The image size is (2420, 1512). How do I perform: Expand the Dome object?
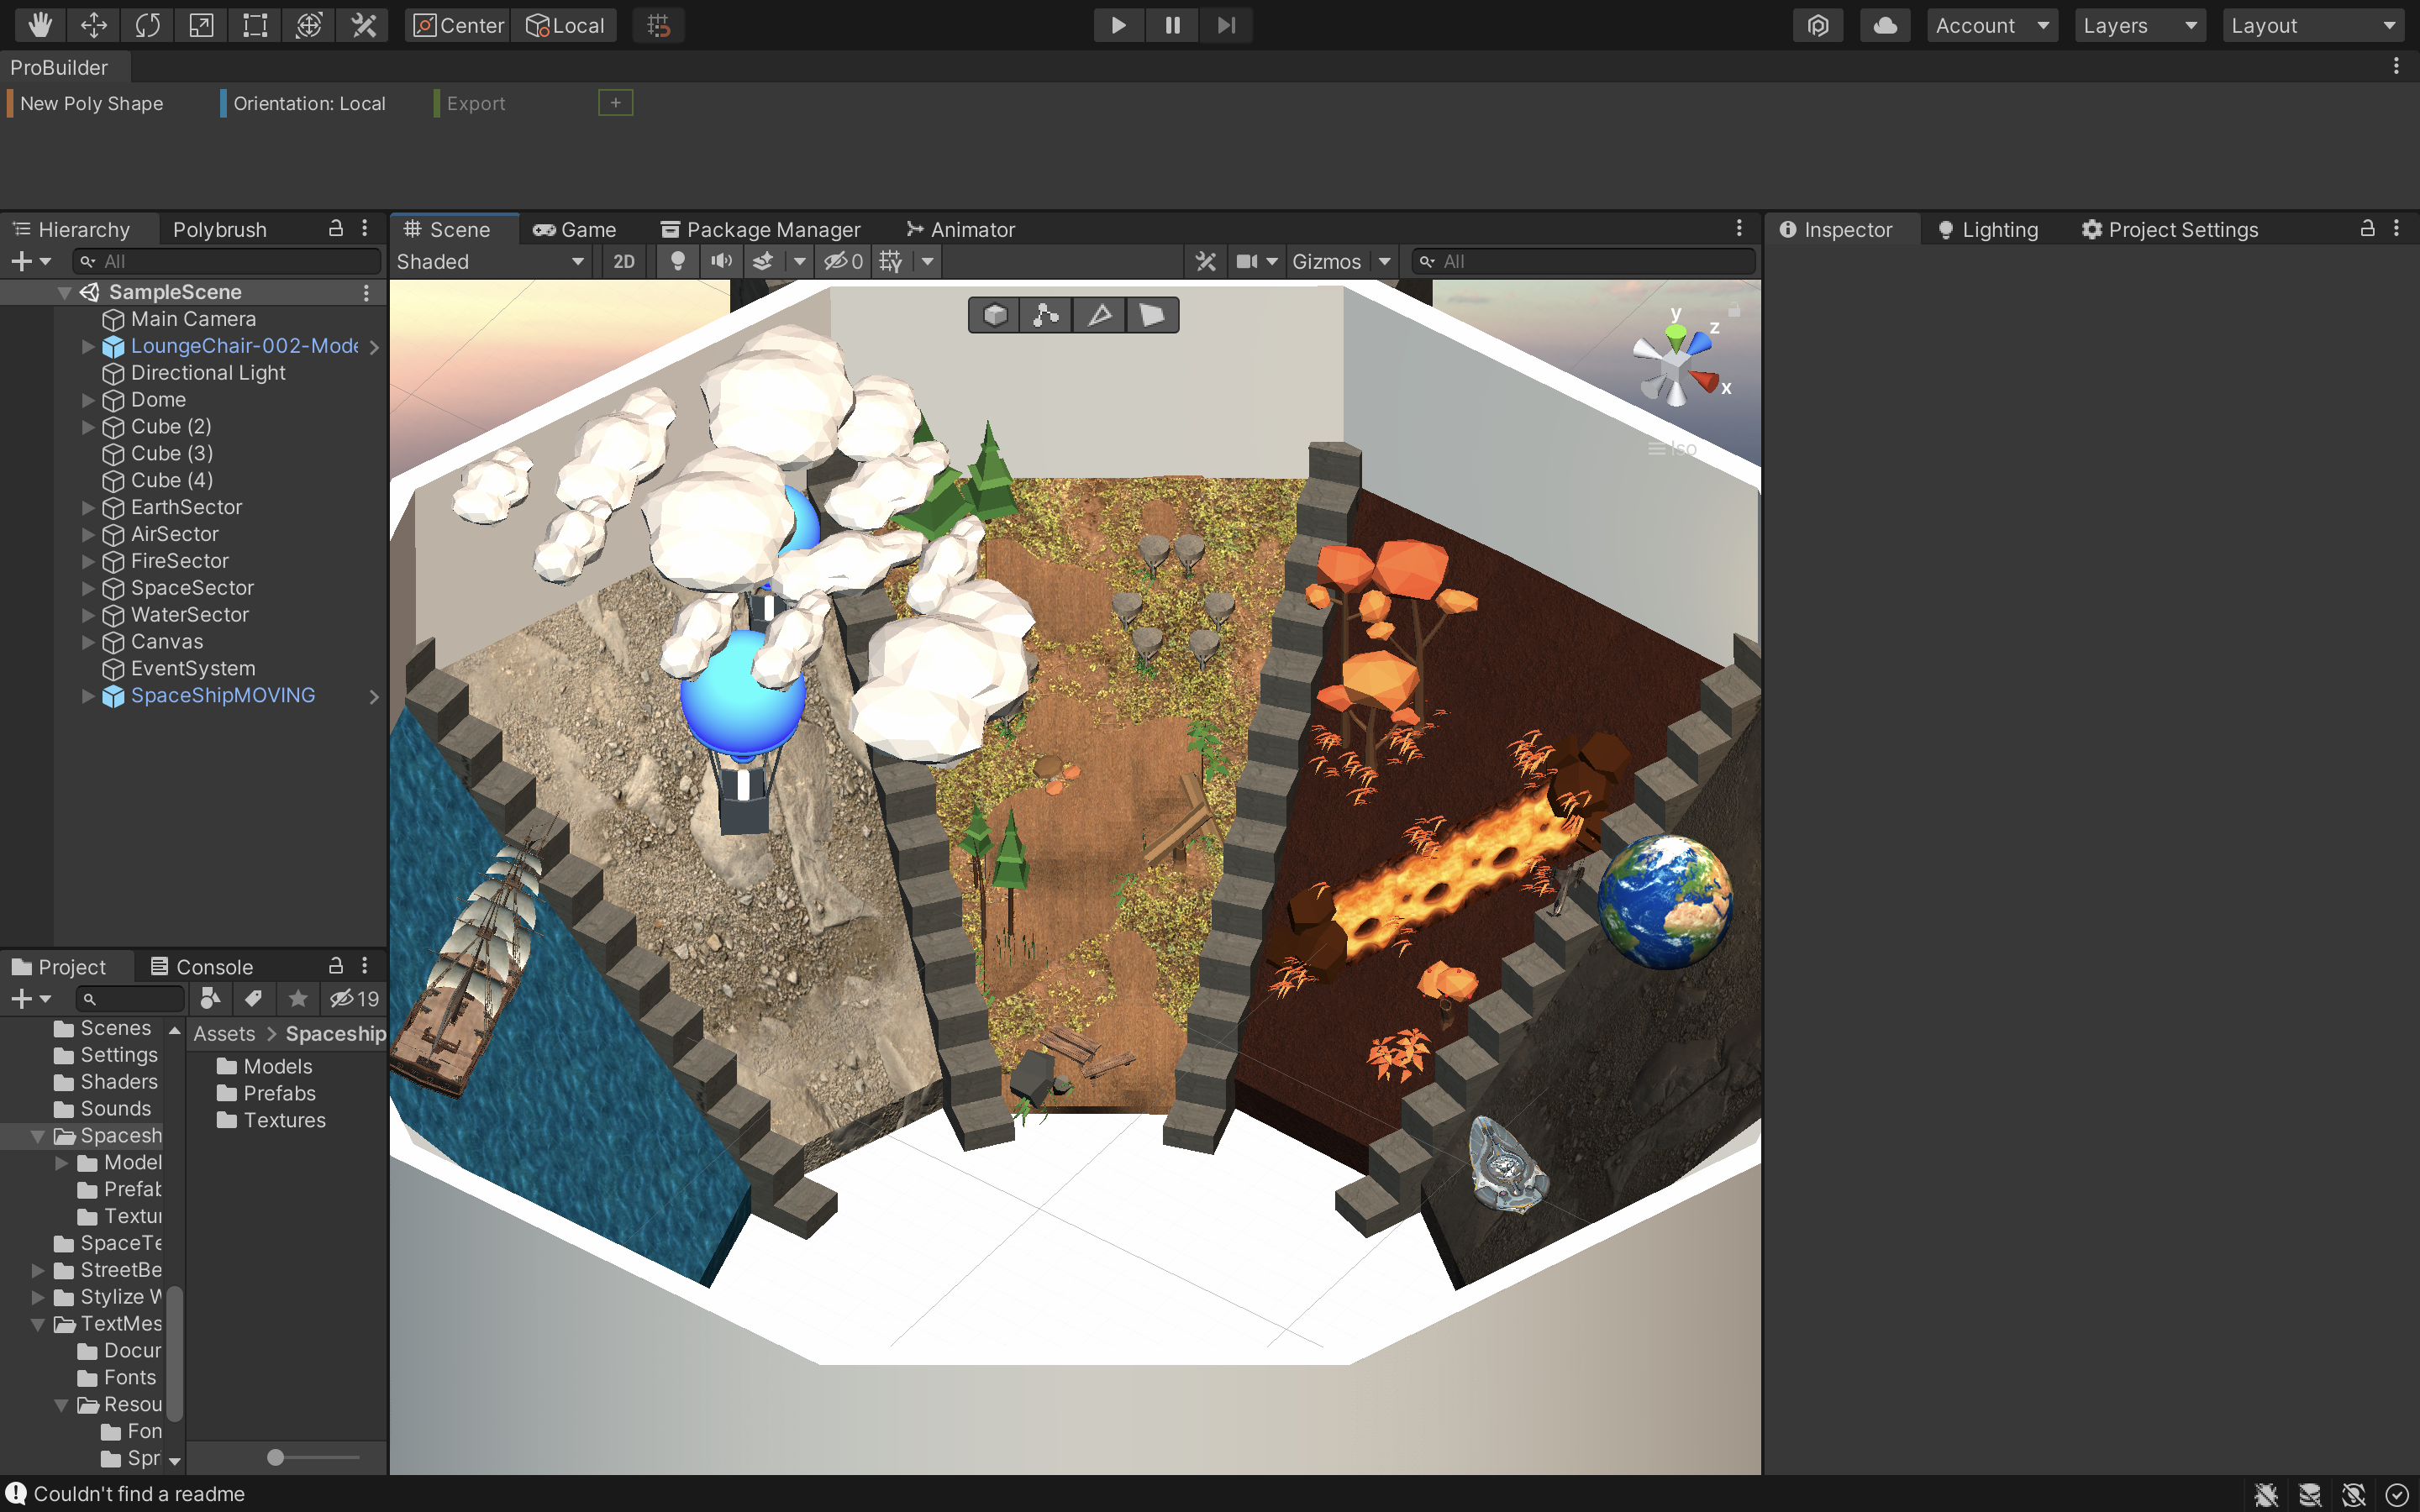coord(88,400)
